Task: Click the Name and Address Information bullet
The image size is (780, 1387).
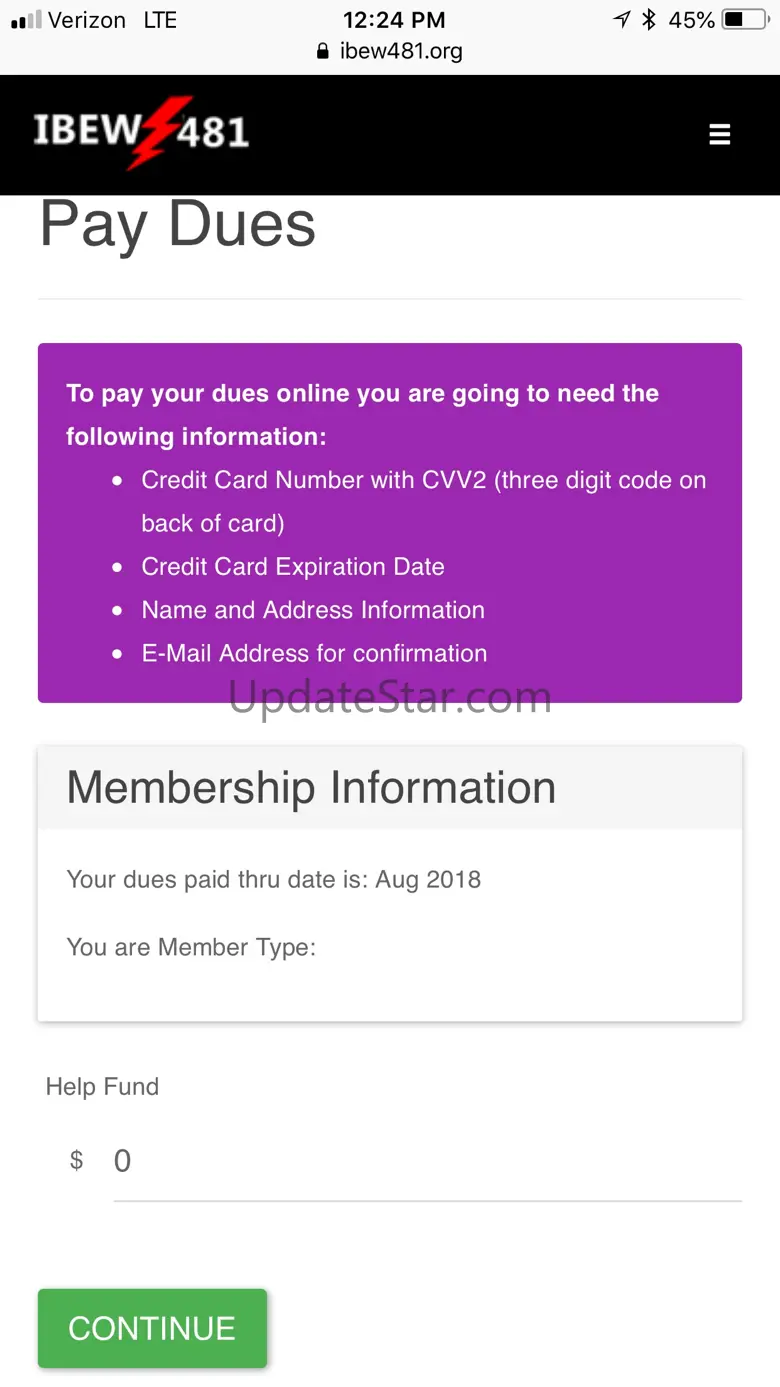Action: [x=313, y=610]
